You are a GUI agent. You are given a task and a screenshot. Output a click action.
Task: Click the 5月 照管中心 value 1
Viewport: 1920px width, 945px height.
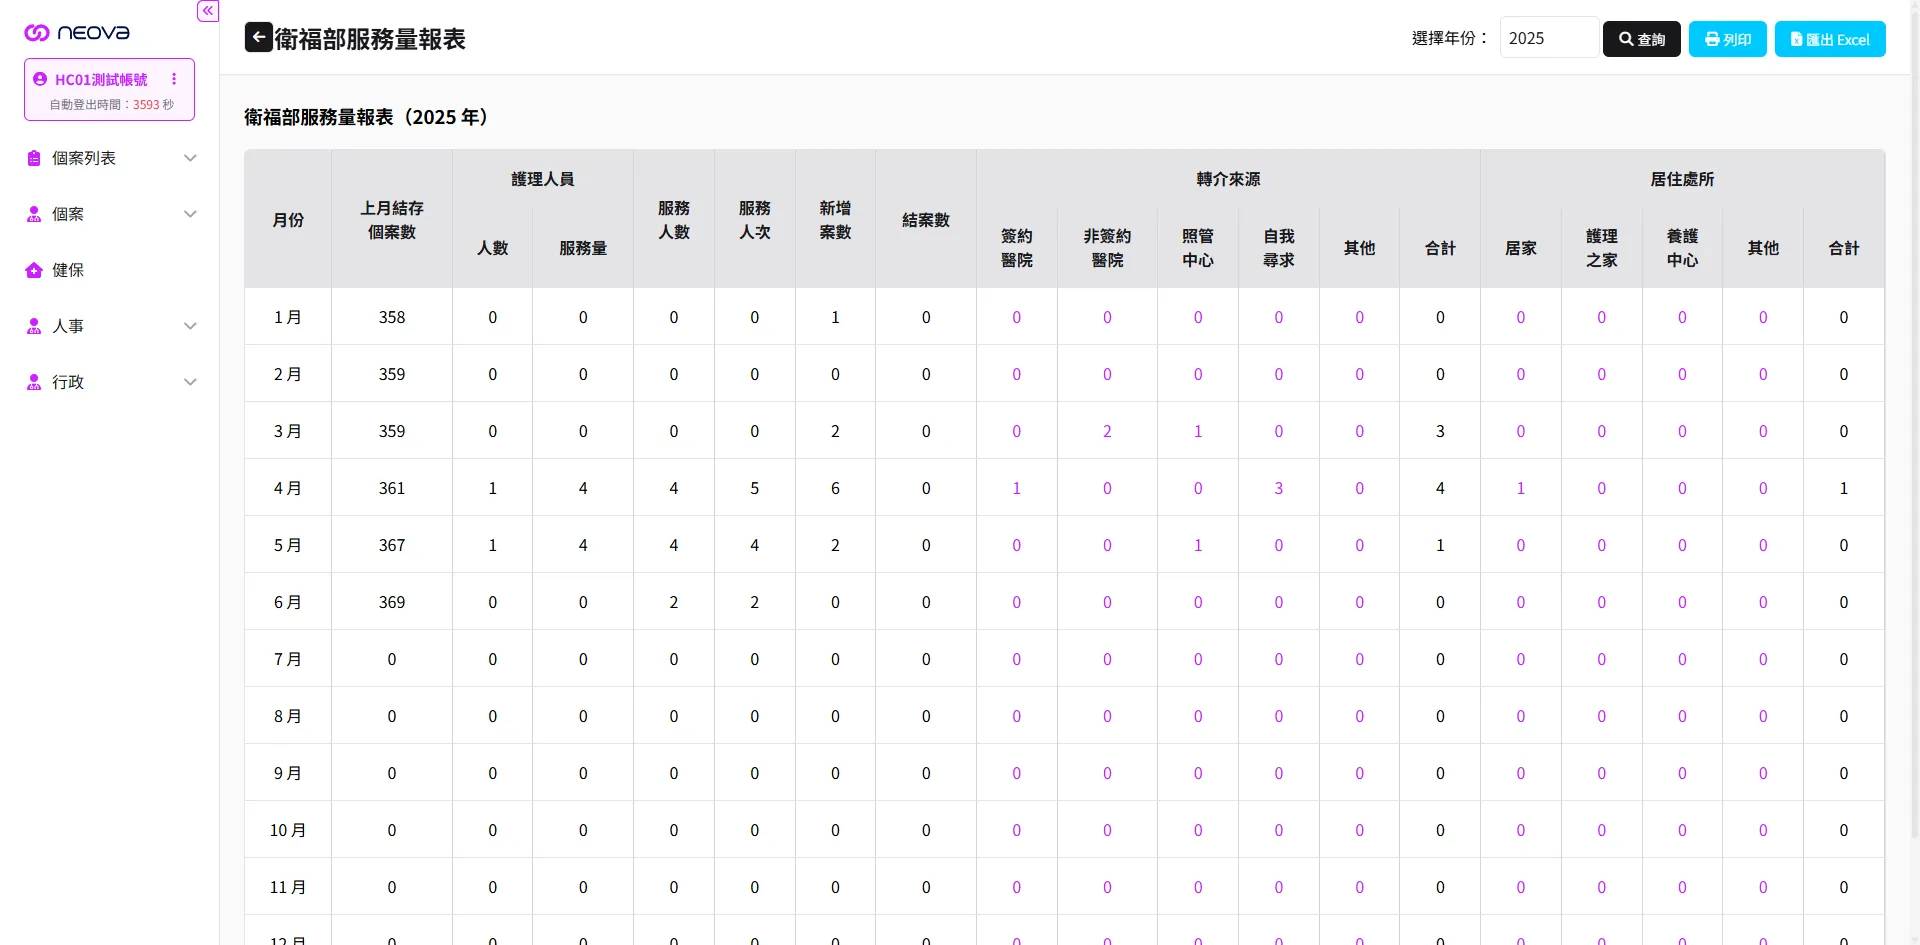coord(1198,545)
